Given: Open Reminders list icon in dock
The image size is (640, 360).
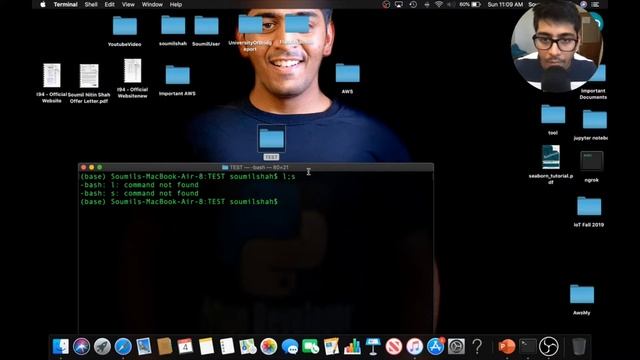Looking at the screenshot, I should tap(227, 347).
